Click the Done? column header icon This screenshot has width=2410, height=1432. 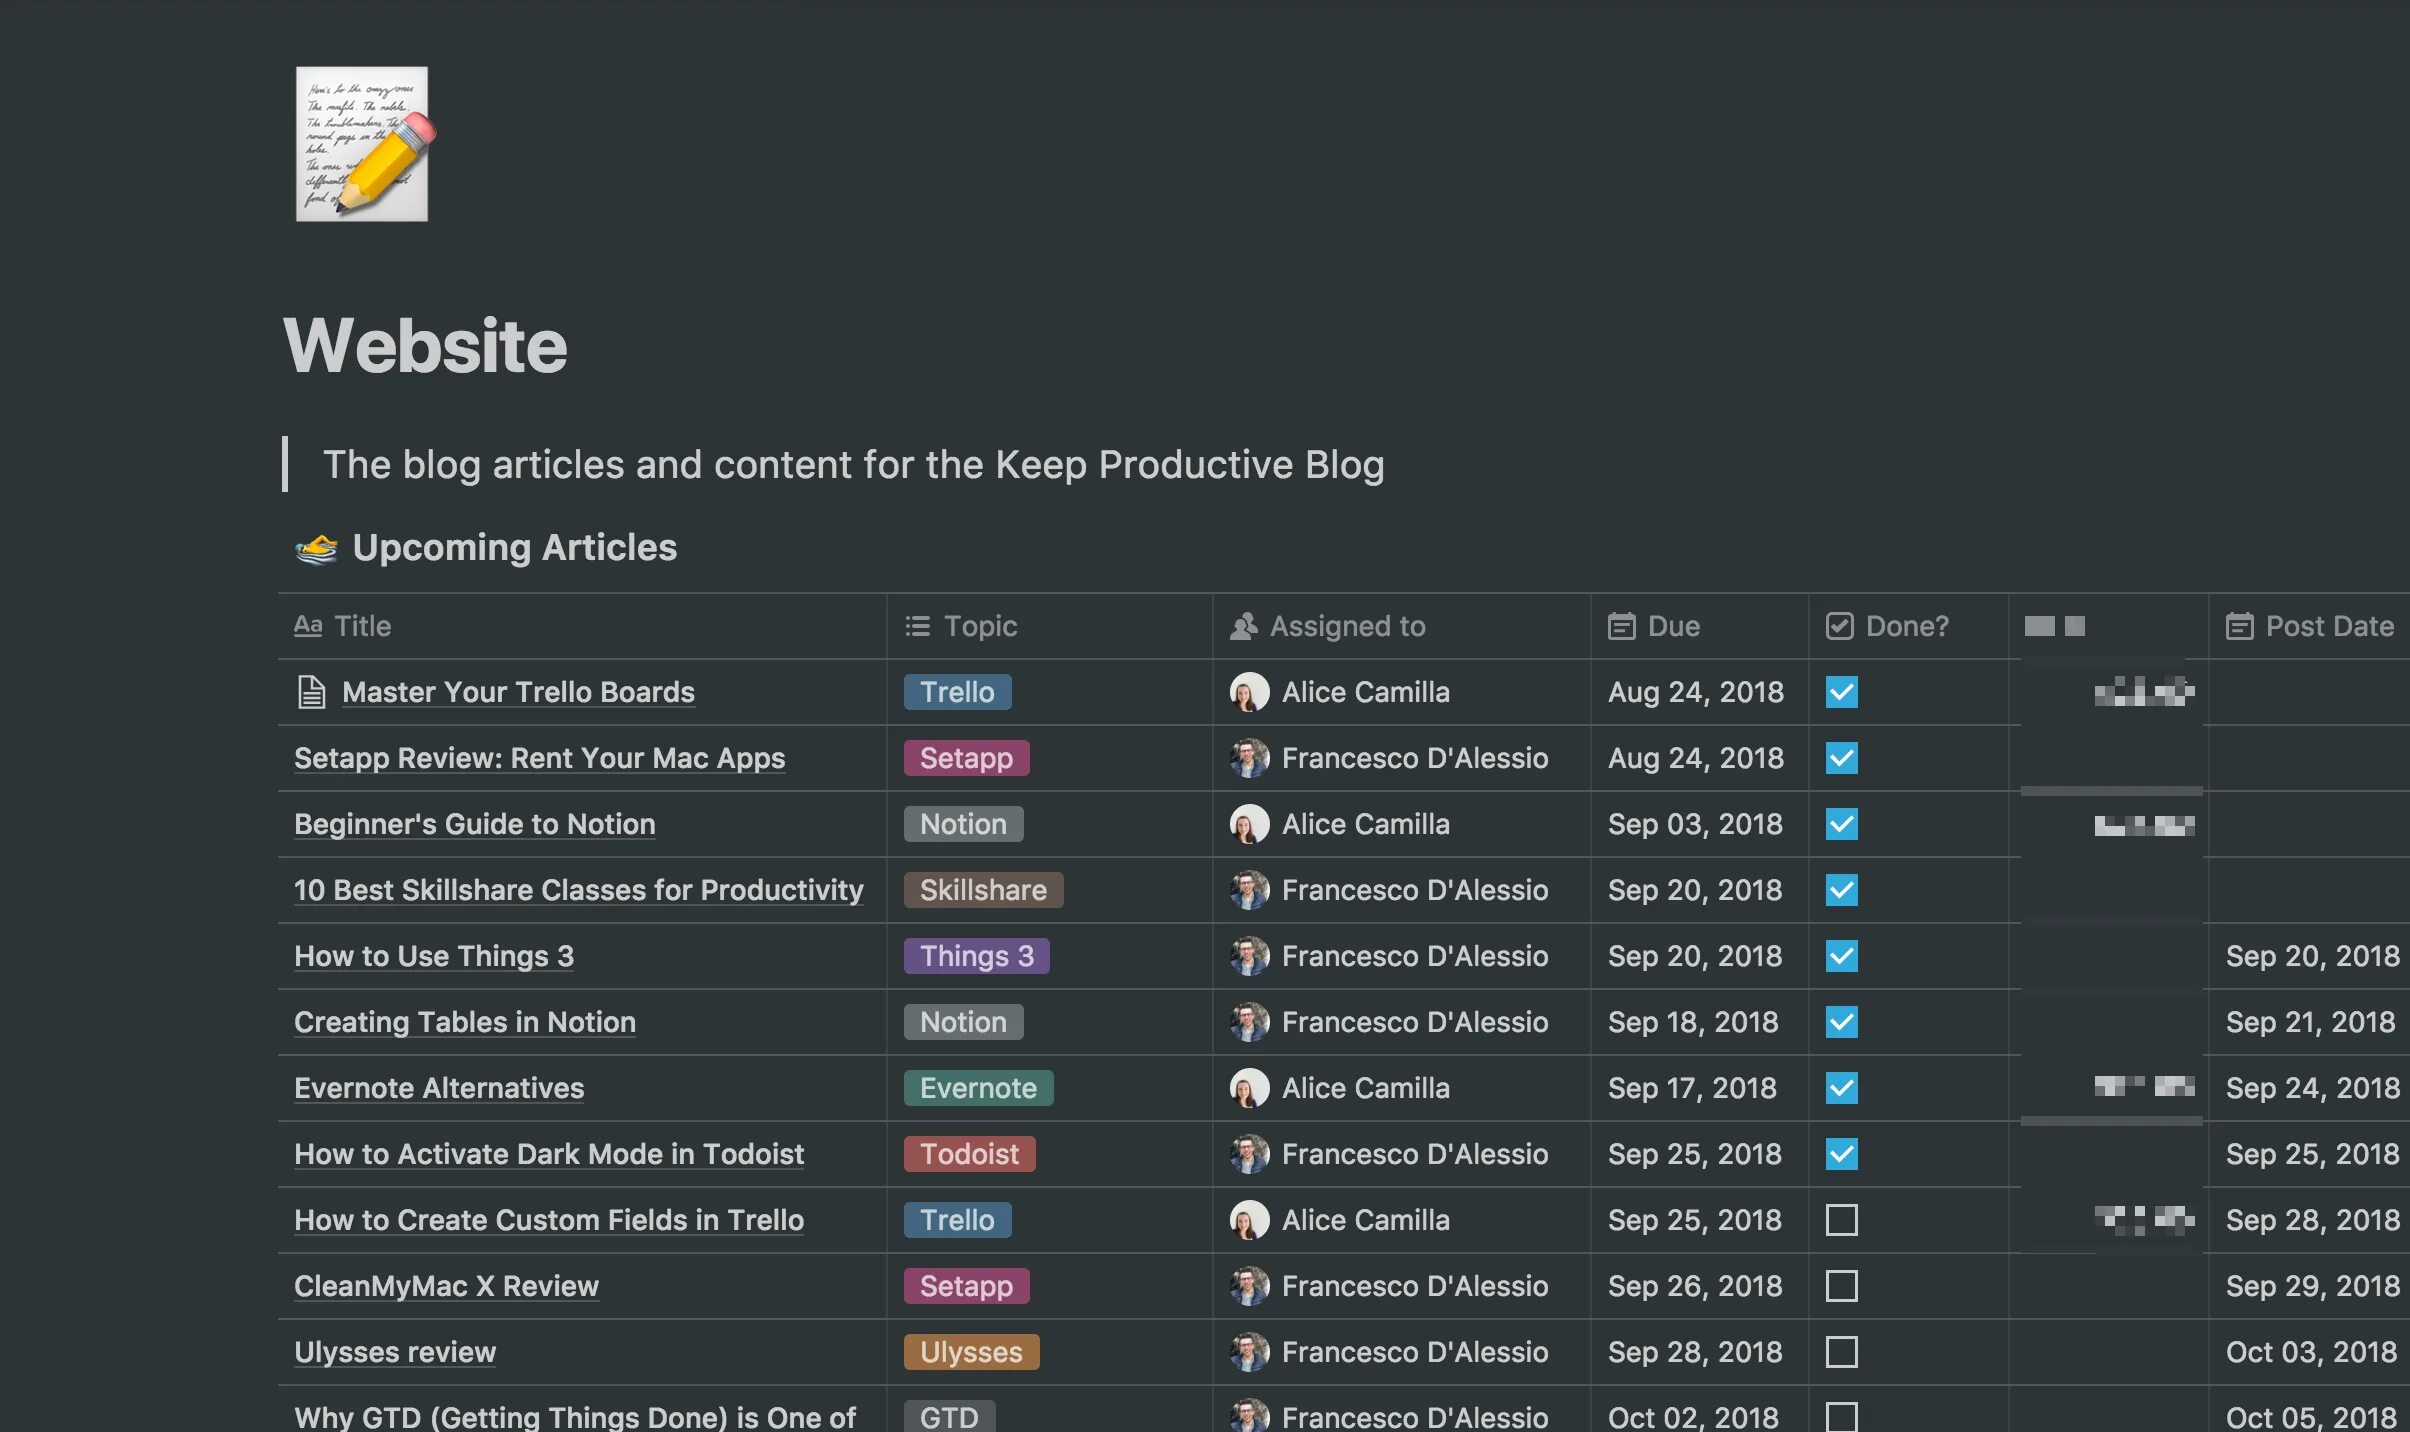click(x=1839, y=626)
